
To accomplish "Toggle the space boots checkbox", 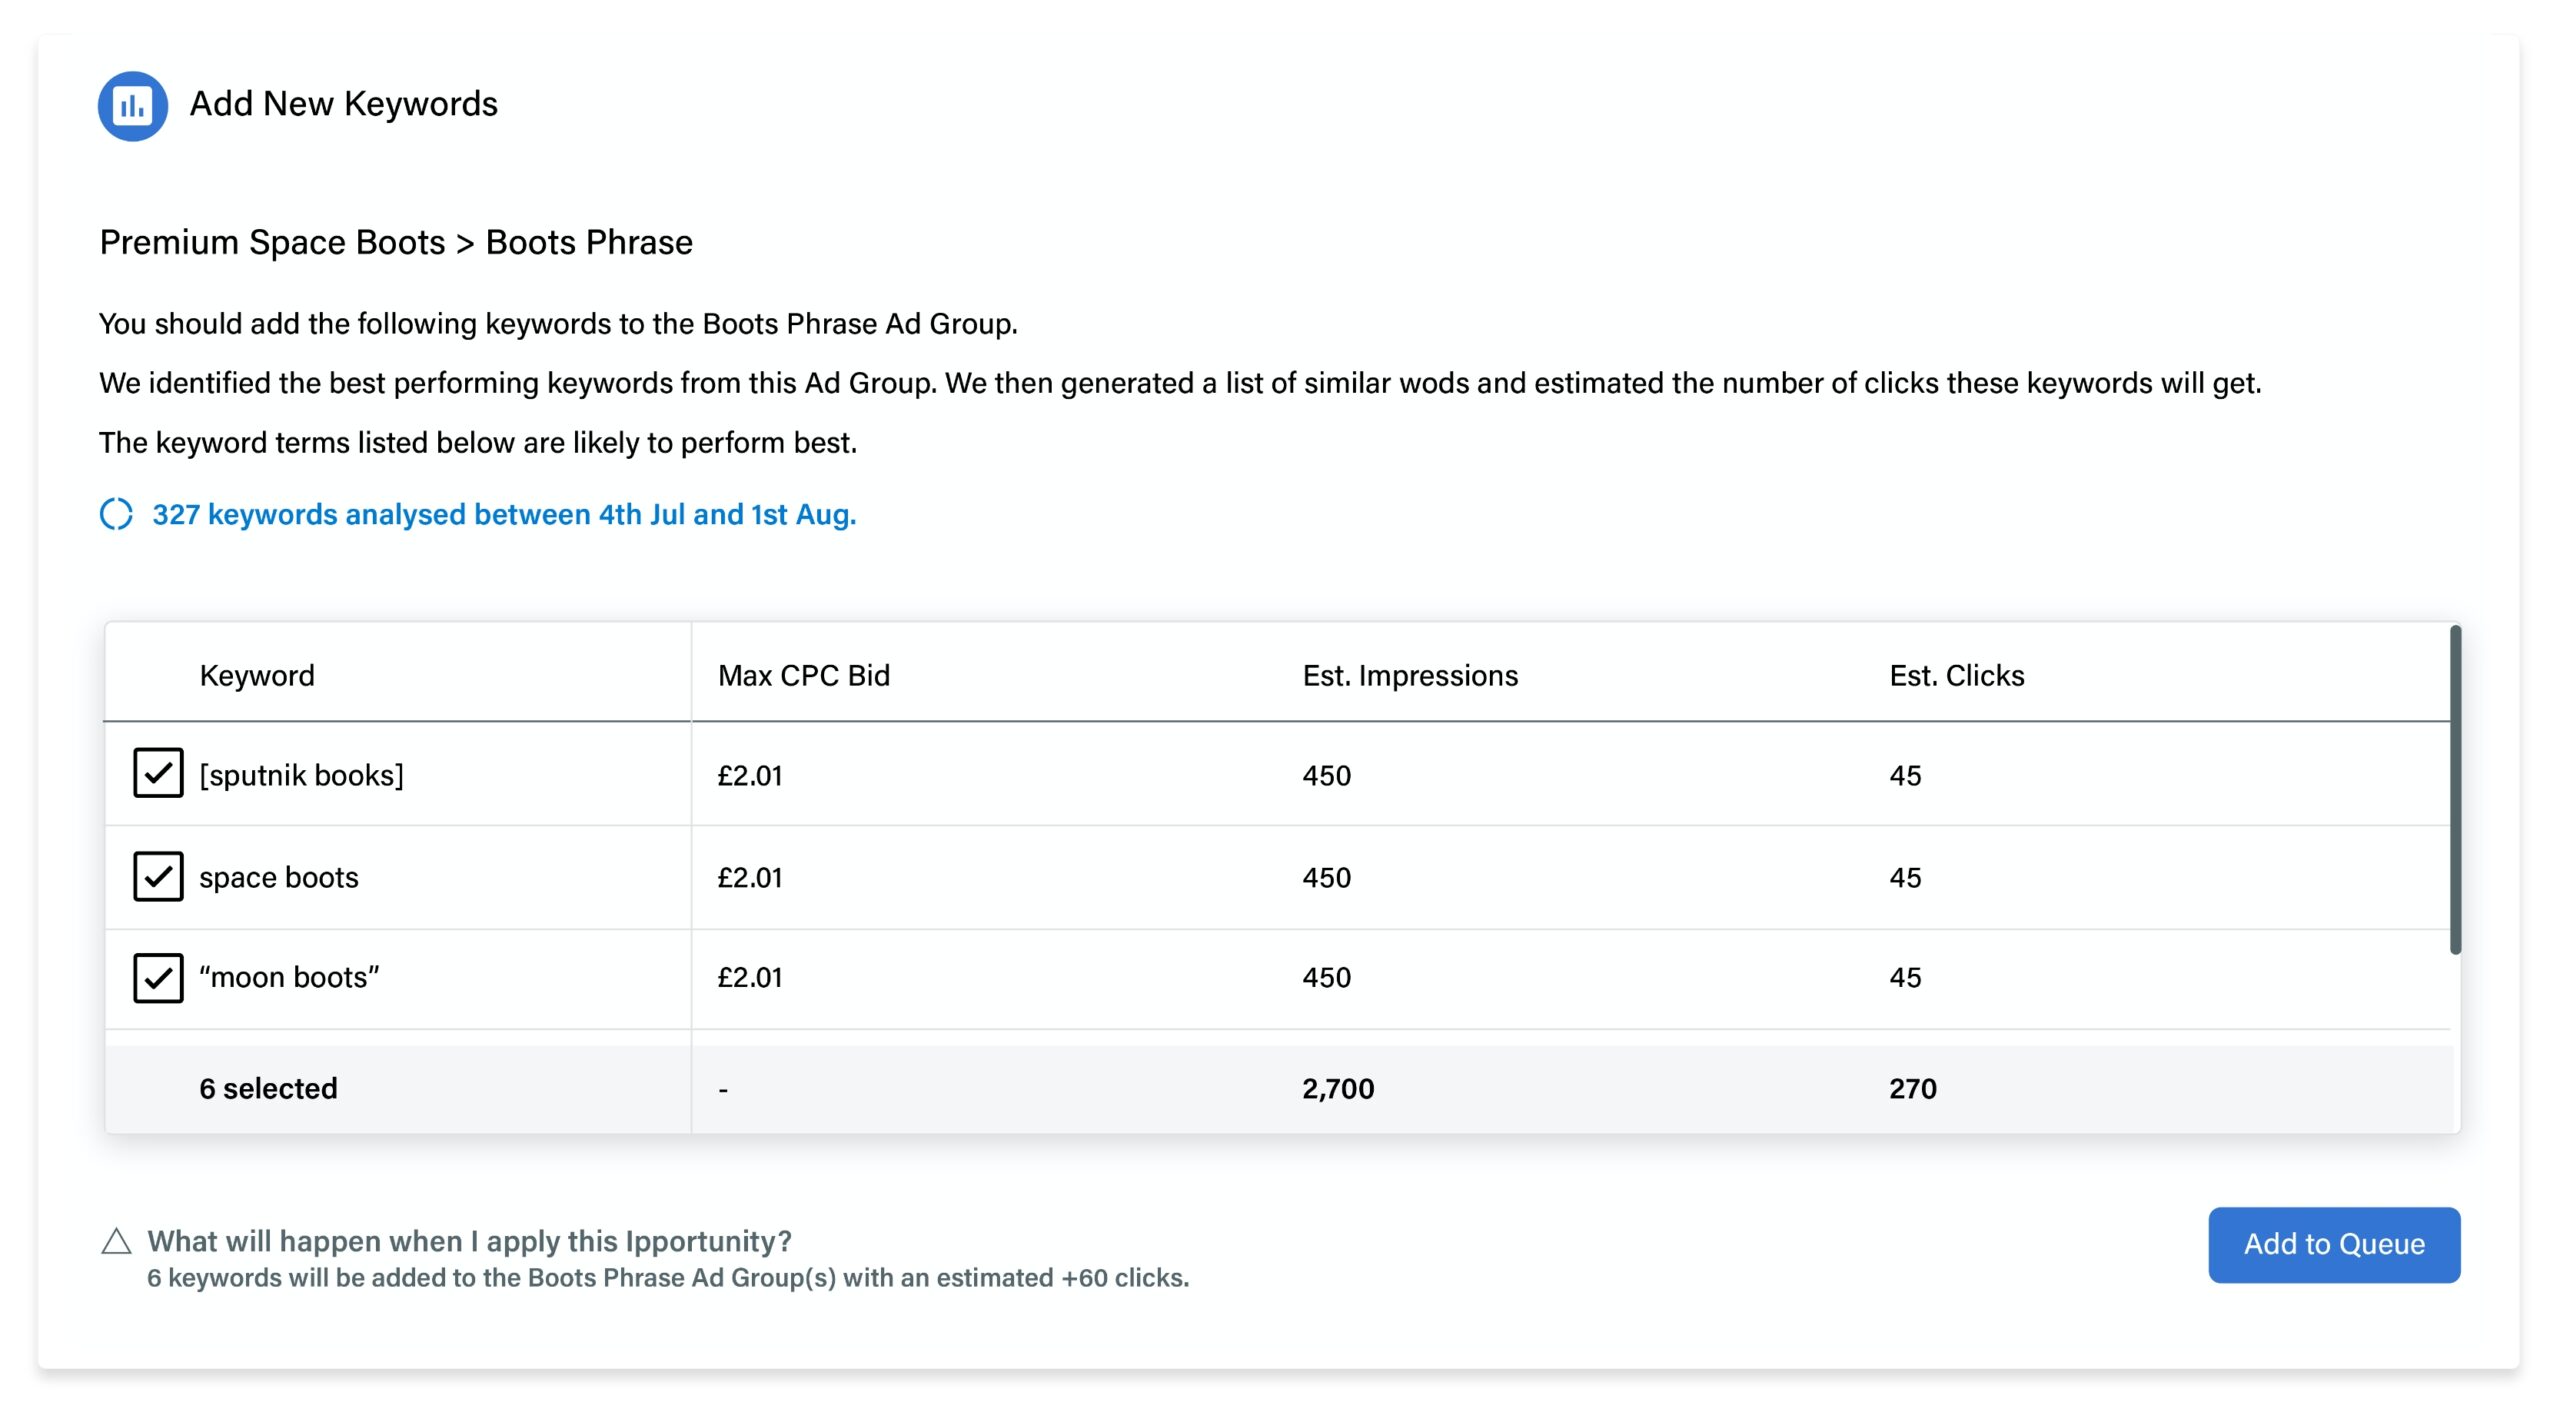I will pos(158,876).
